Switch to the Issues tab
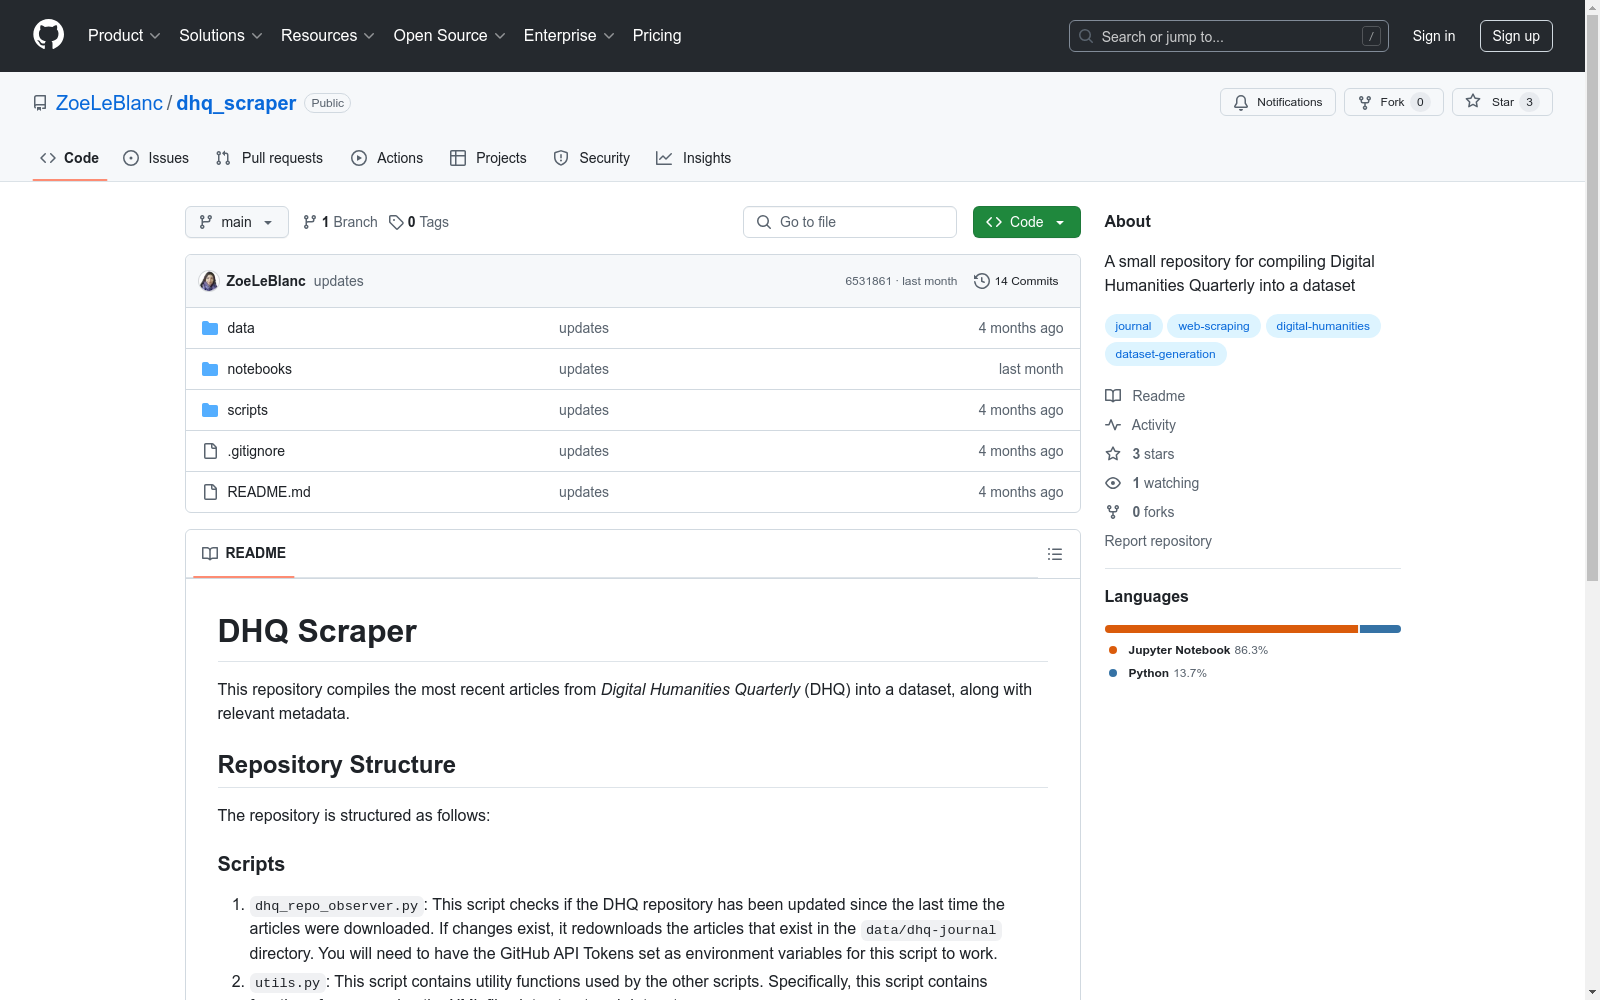 pyautogui.click(x=156, y=158)
